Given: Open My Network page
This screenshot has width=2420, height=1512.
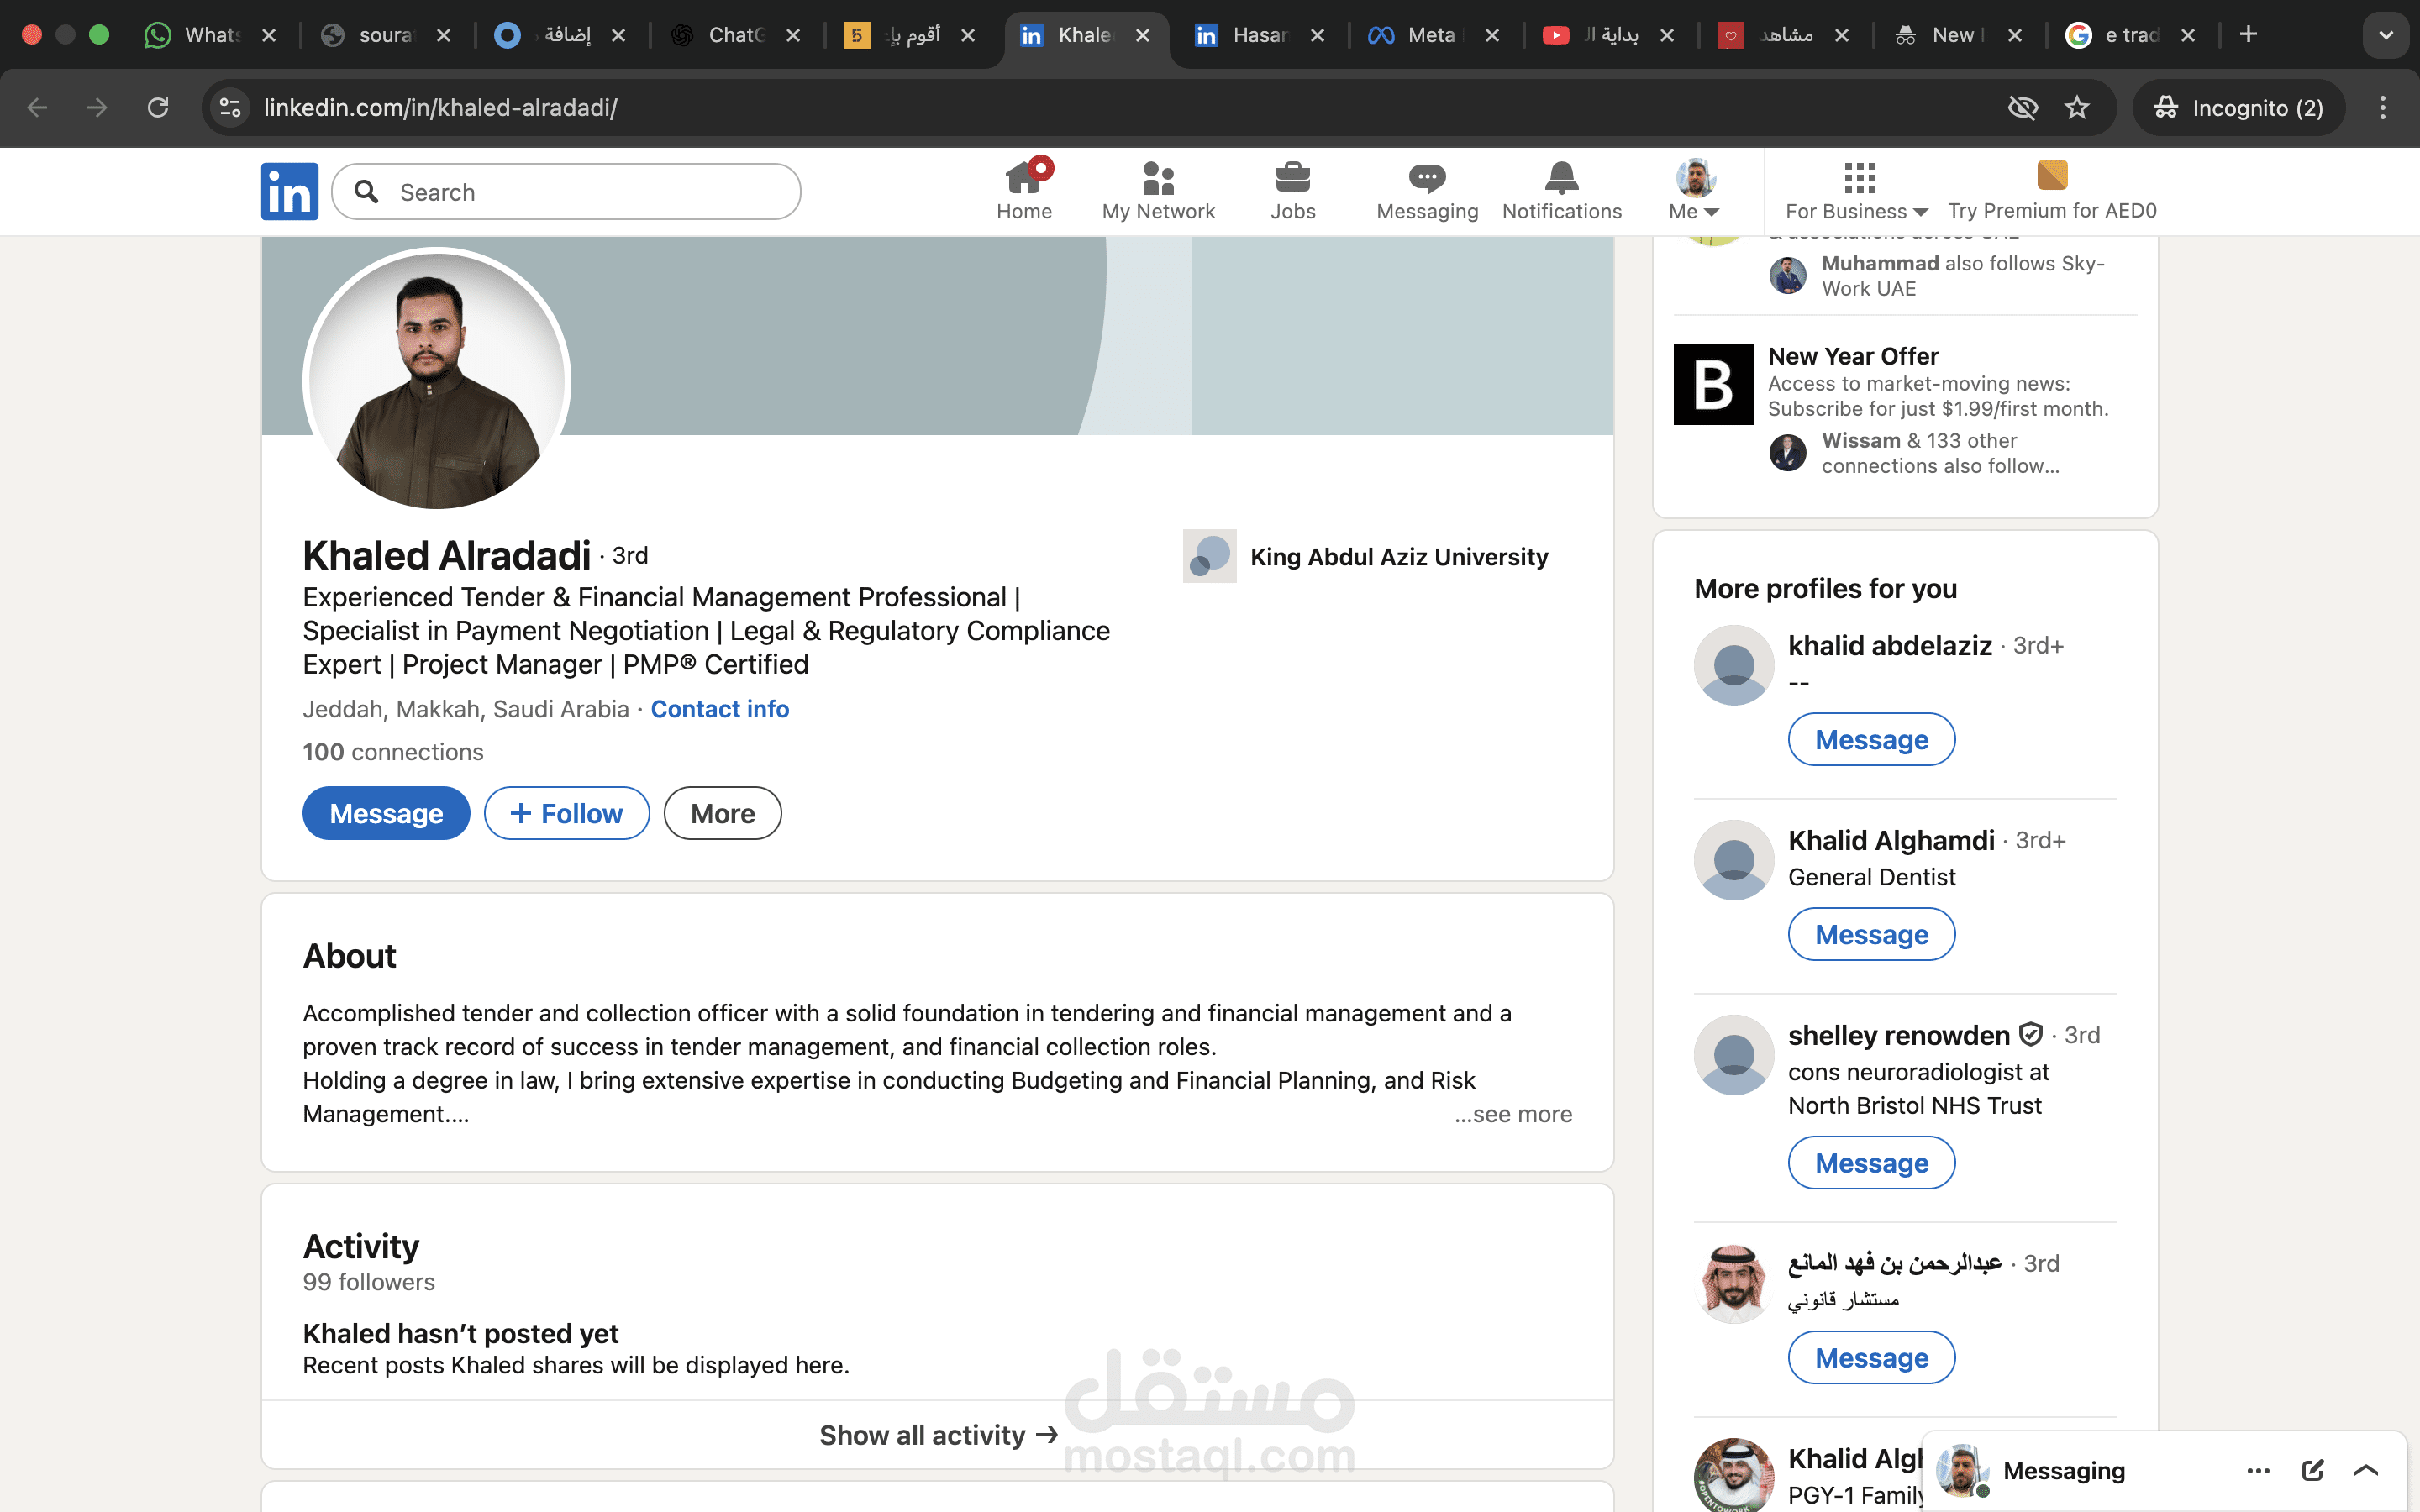Looking at the screenshot, I should 1158,190.
